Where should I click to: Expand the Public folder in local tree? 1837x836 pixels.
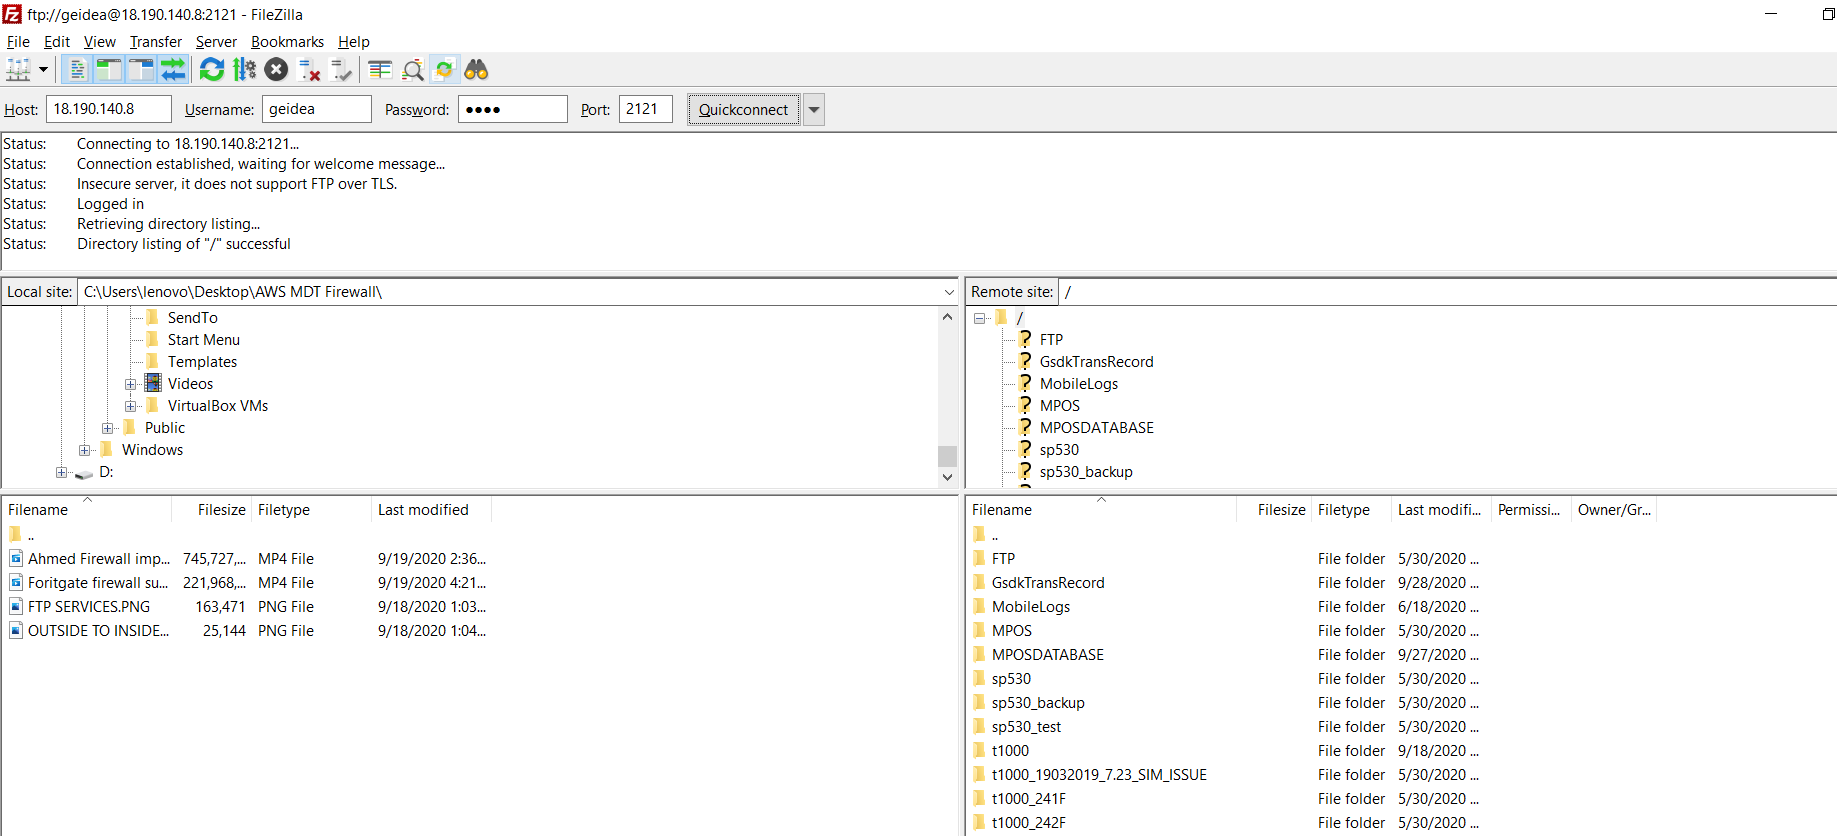click(x=107, y=428)
